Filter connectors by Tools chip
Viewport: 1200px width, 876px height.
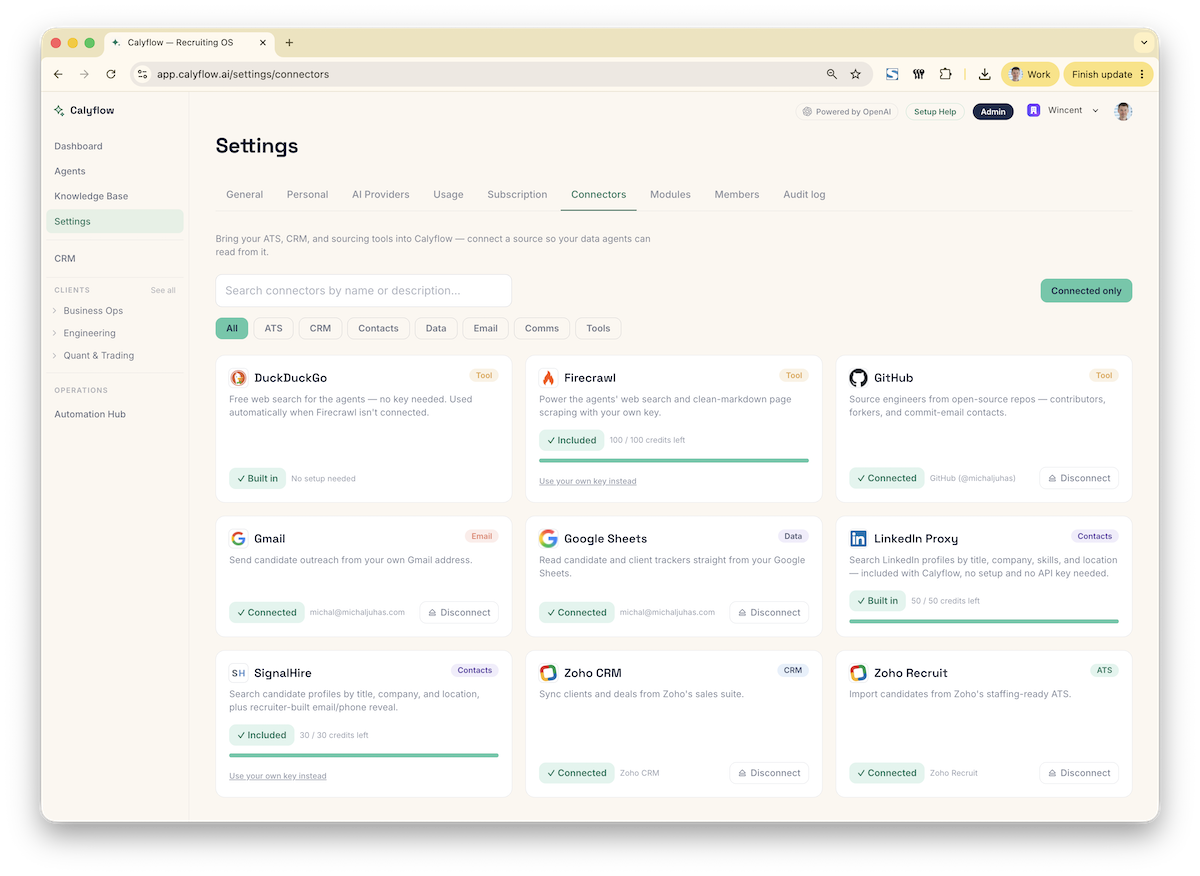point(598,328)
